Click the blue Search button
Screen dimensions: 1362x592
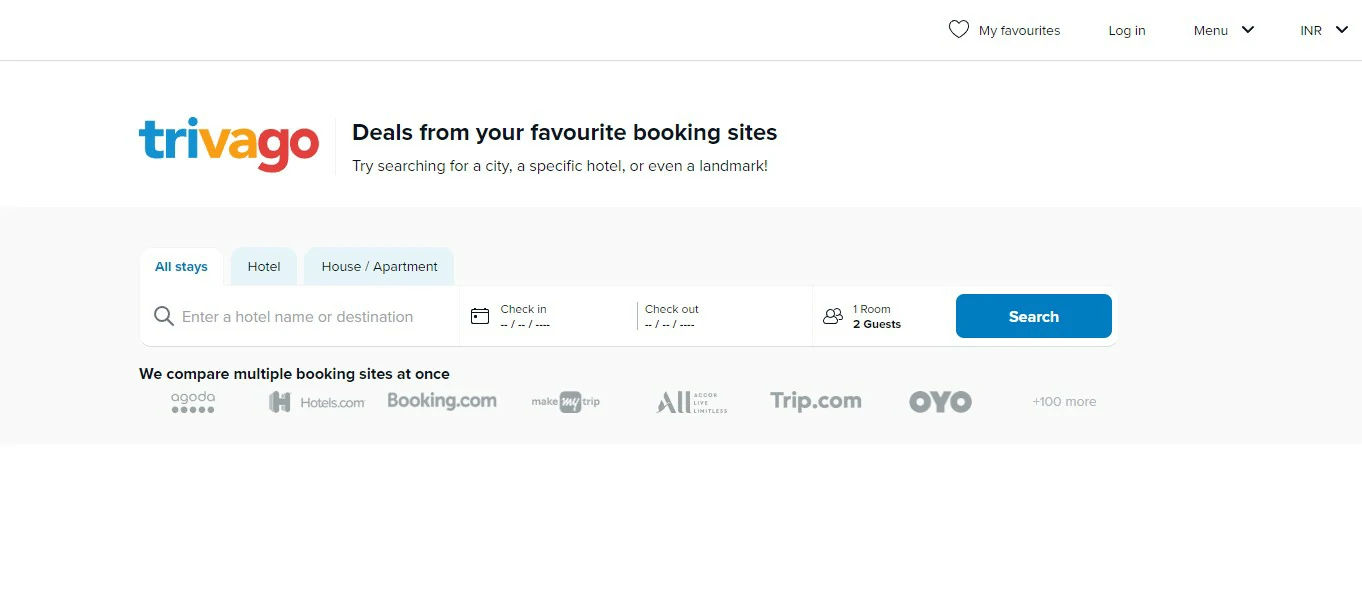coord(1033,316)
